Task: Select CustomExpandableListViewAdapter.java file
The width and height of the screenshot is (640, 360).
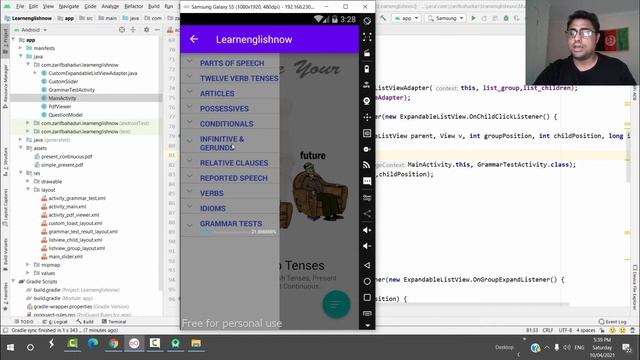Action: coord(93,73)
